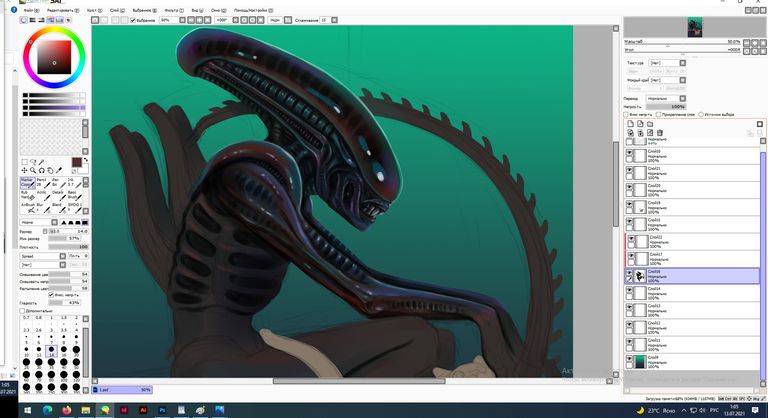Image resolution: width=768 pixels, height=418 pixels.
Task: Open the Слой menu
Action: [117, 10]
